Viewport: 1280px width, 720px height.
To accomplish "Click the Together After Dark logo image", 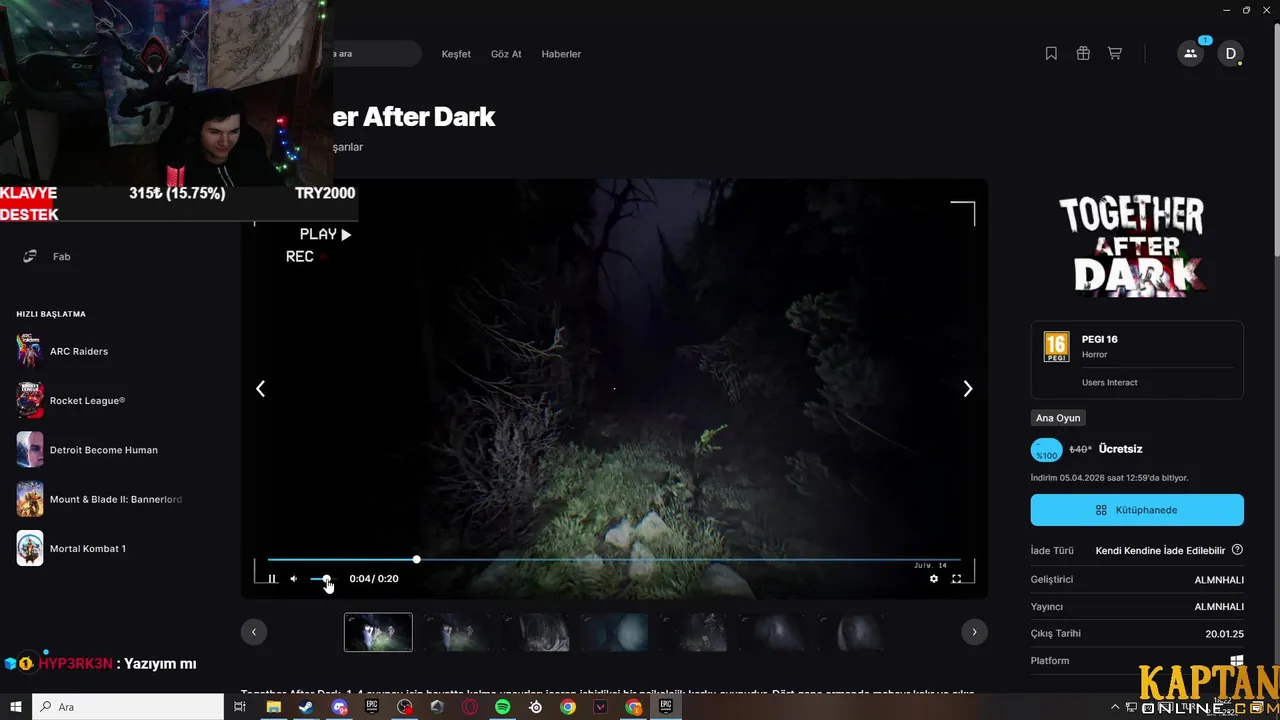I will 1131,245.
